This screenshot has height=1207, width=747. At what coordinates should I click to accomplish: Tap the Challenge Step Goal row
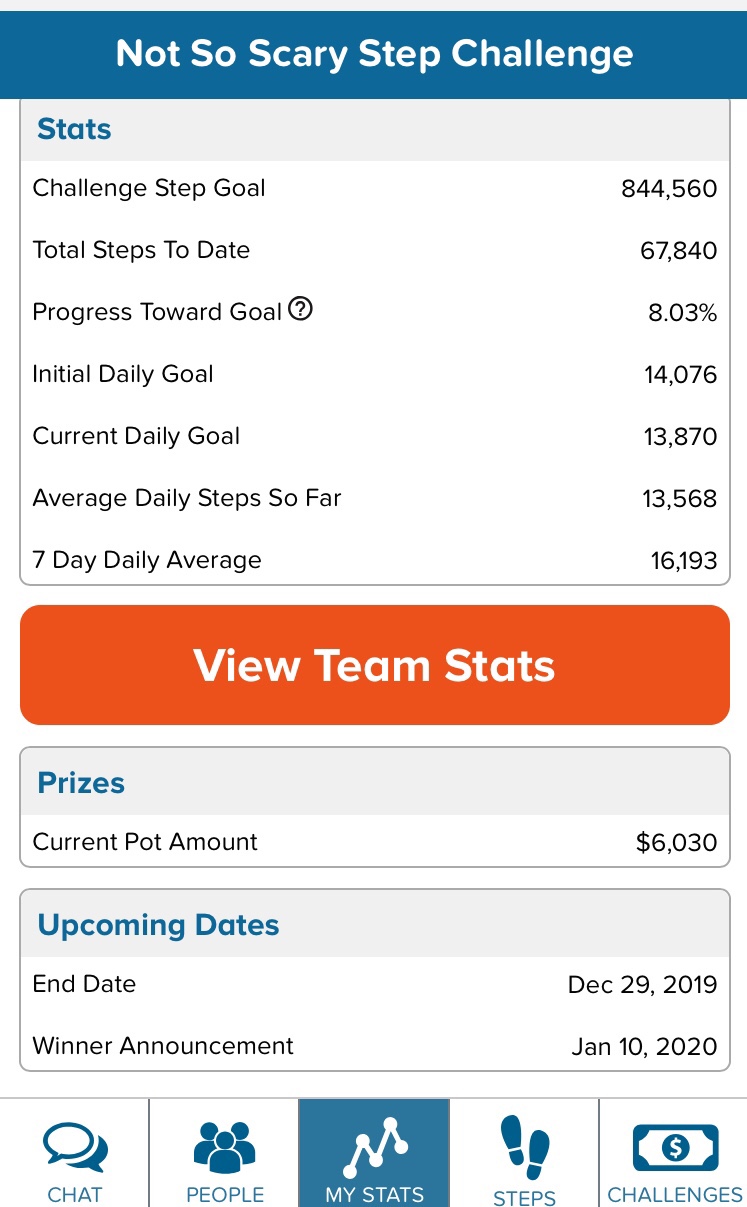click(x=374, y=188)
